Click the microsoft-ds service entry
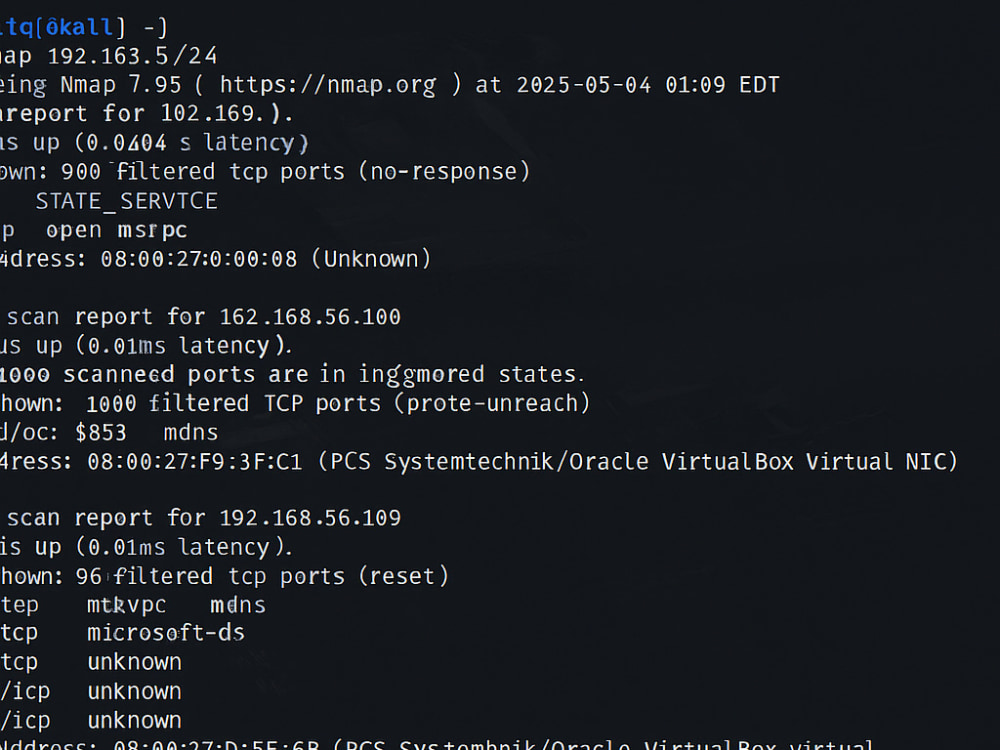1000x750 pixels. click(166, 633)
